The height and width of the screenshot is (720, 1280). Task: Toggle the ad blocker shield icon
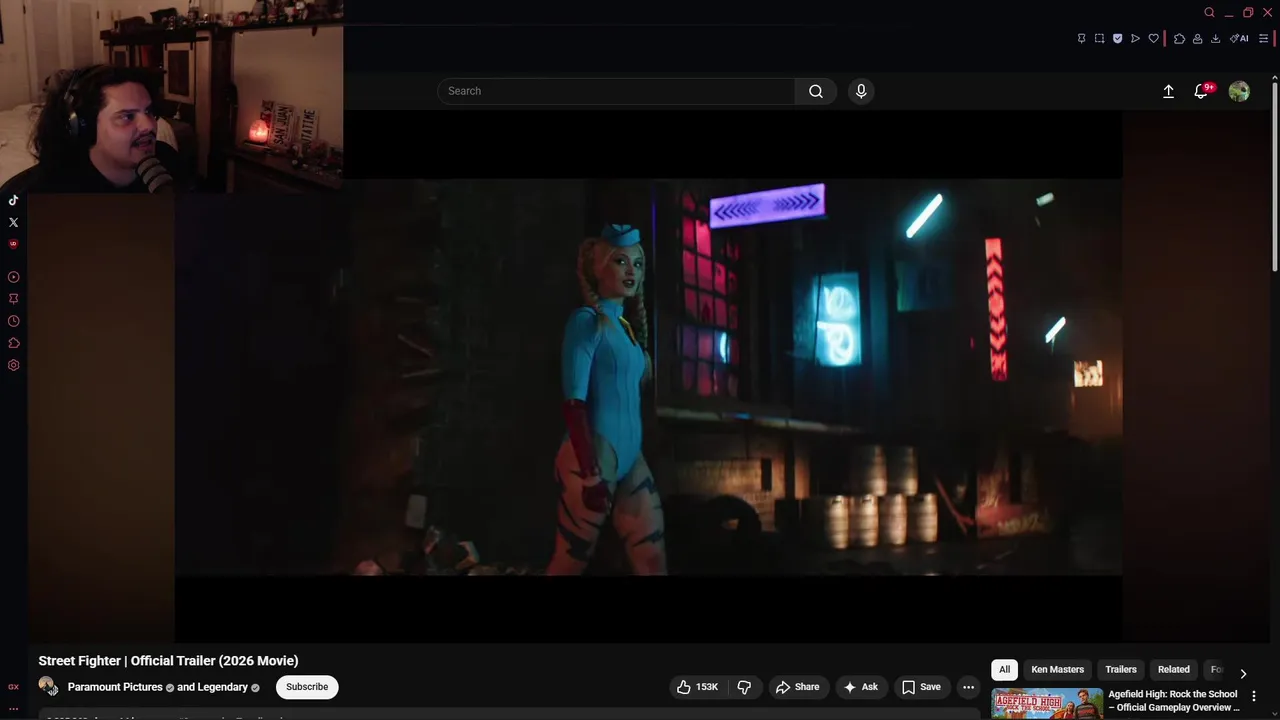1117,39
